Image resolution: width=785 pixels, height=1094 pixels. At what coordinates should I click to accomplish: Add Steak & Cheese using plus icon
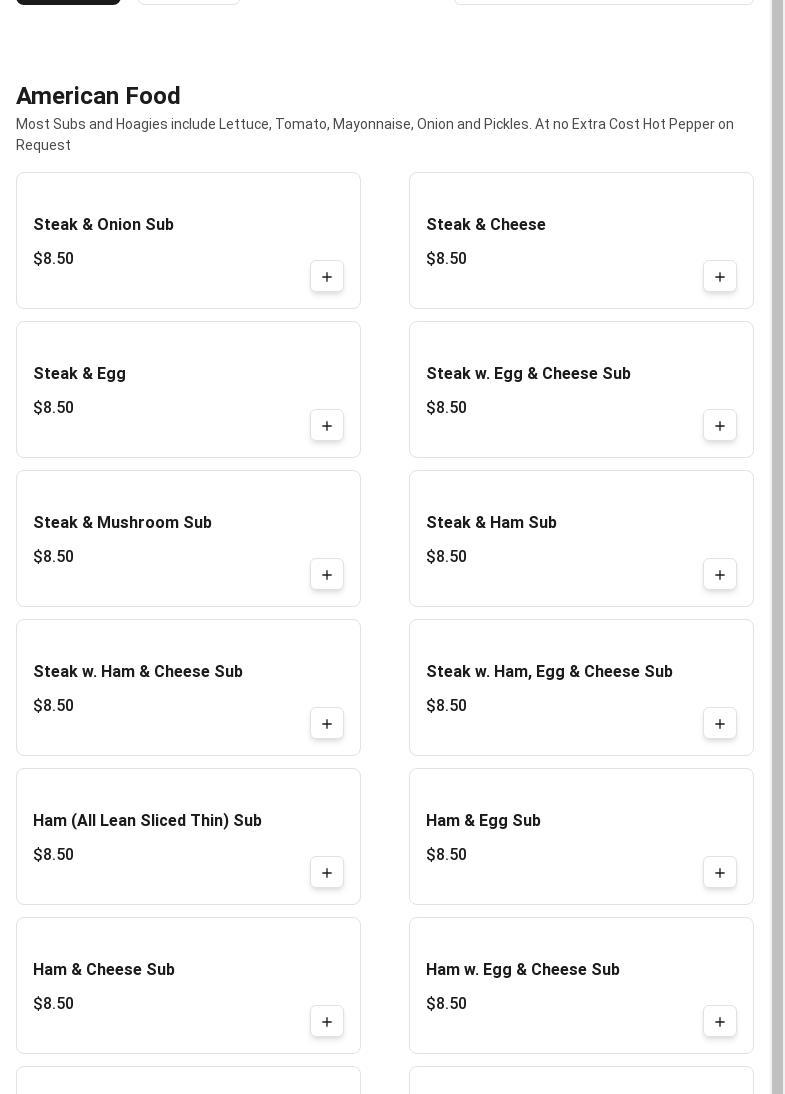pyautogui.click(x=720, y=277)
